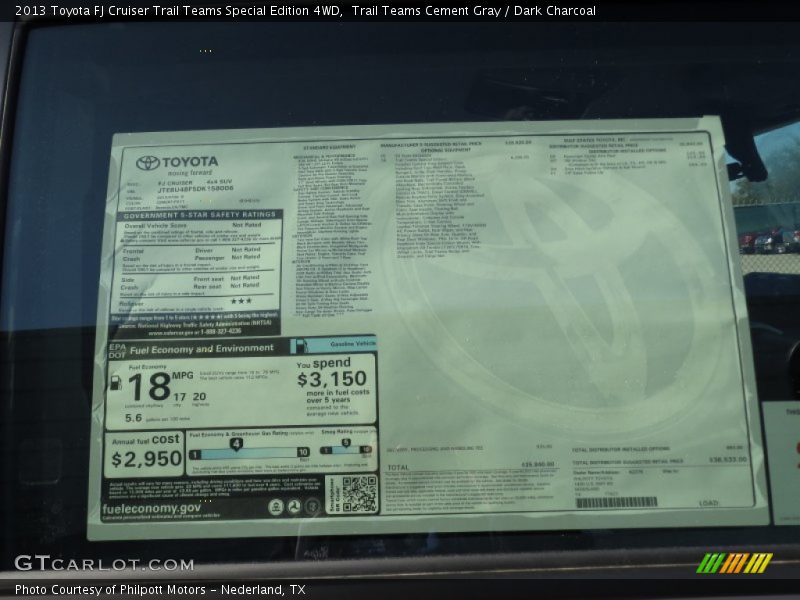
Task: Click the large 18 MPG figure
Action: (149, 386)
